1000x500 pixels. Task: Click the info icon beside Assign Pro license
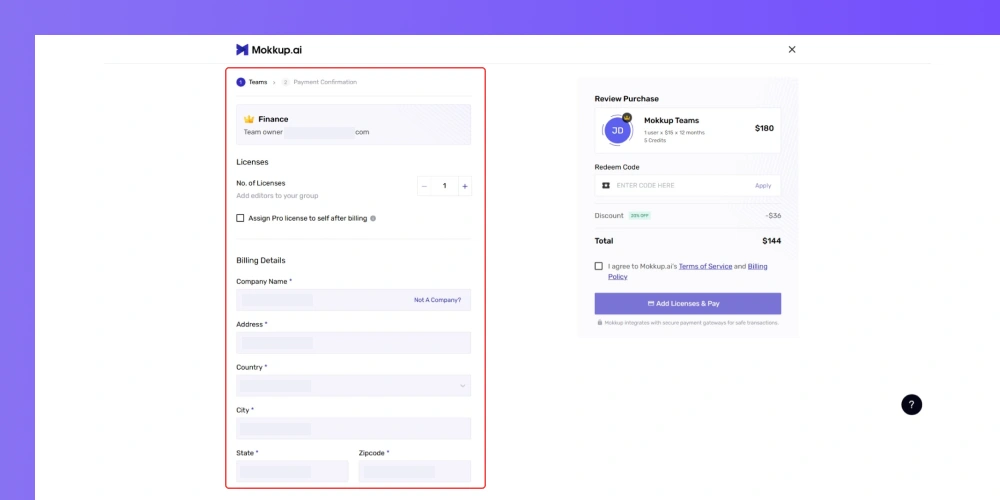pos(373,218)
